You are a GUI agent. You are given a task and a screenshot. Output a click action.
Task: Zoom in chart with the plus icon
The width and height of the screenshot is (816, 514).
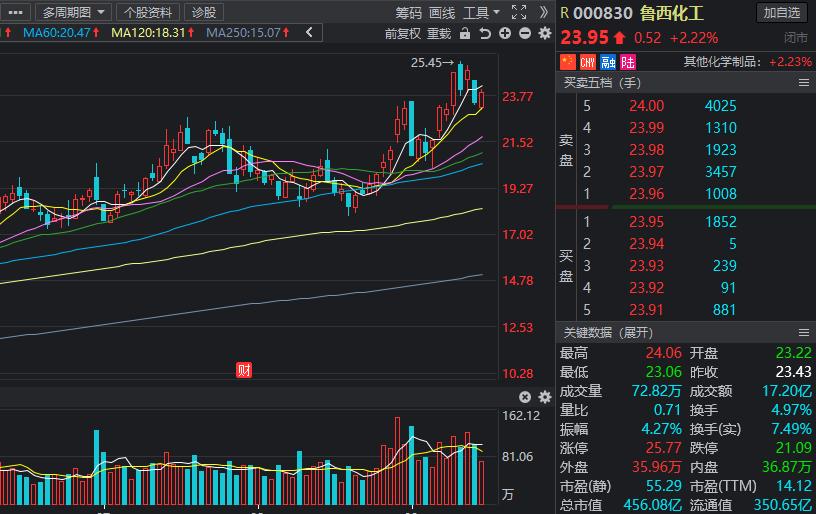click(505, 33)
